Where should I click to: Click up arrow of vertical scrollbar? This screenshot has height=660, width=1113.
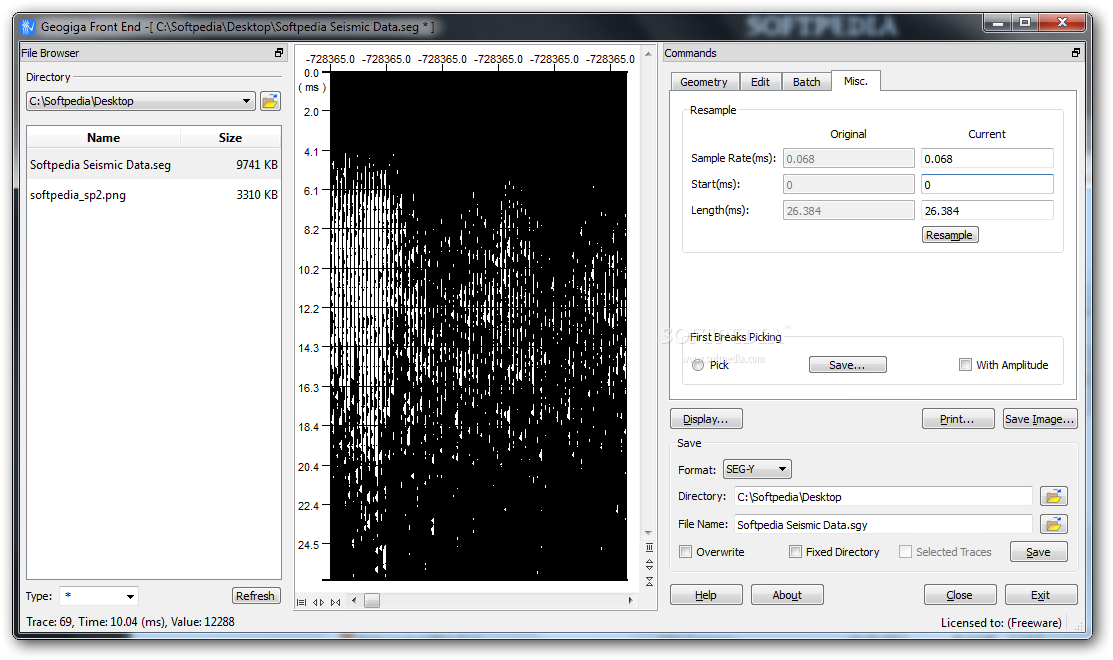point(648,54)
